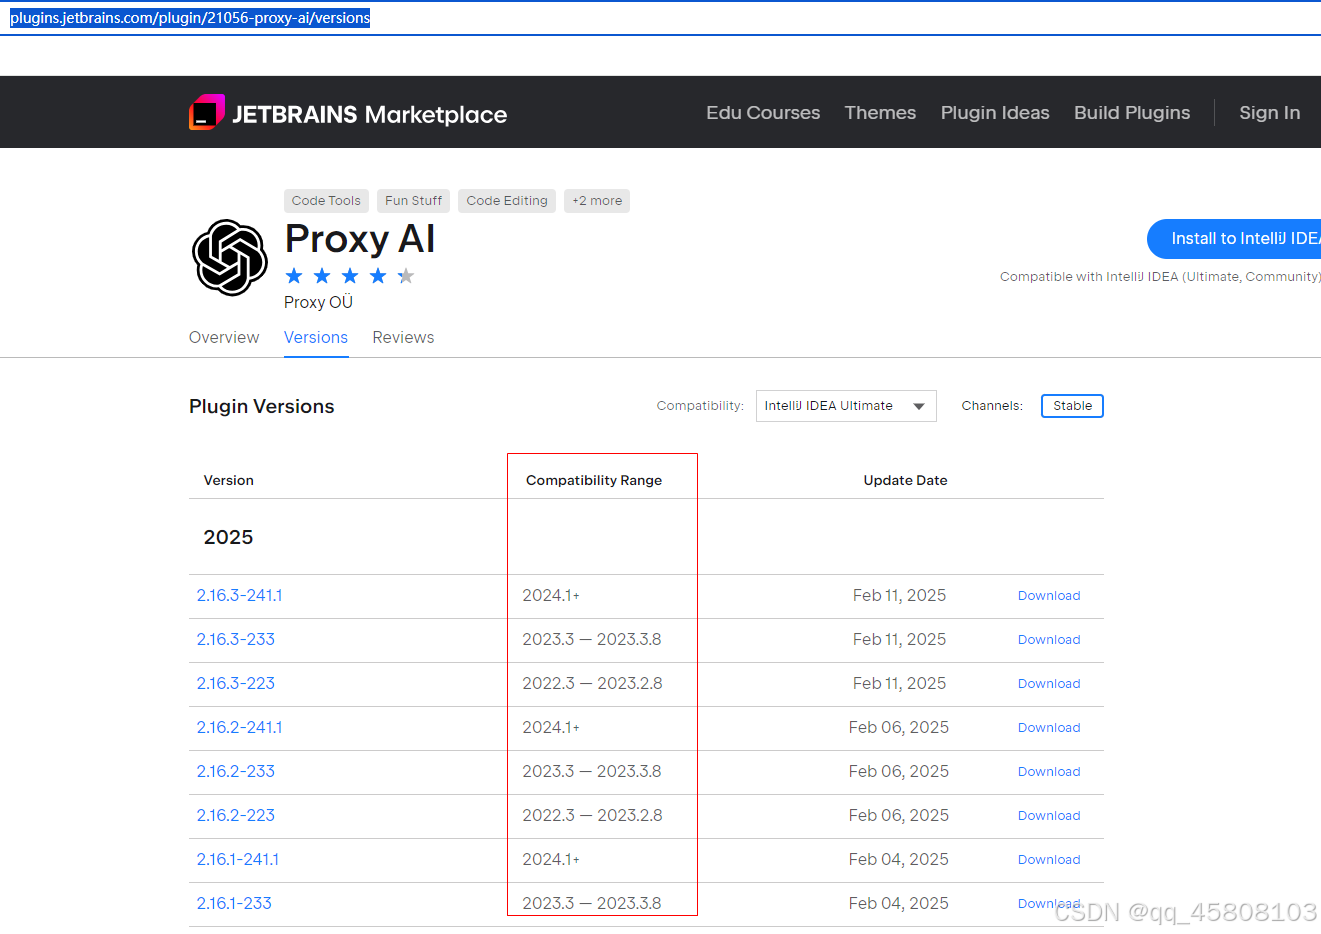
Task: Open version 2.16.2-241.1 link
Action: point(239,728)
